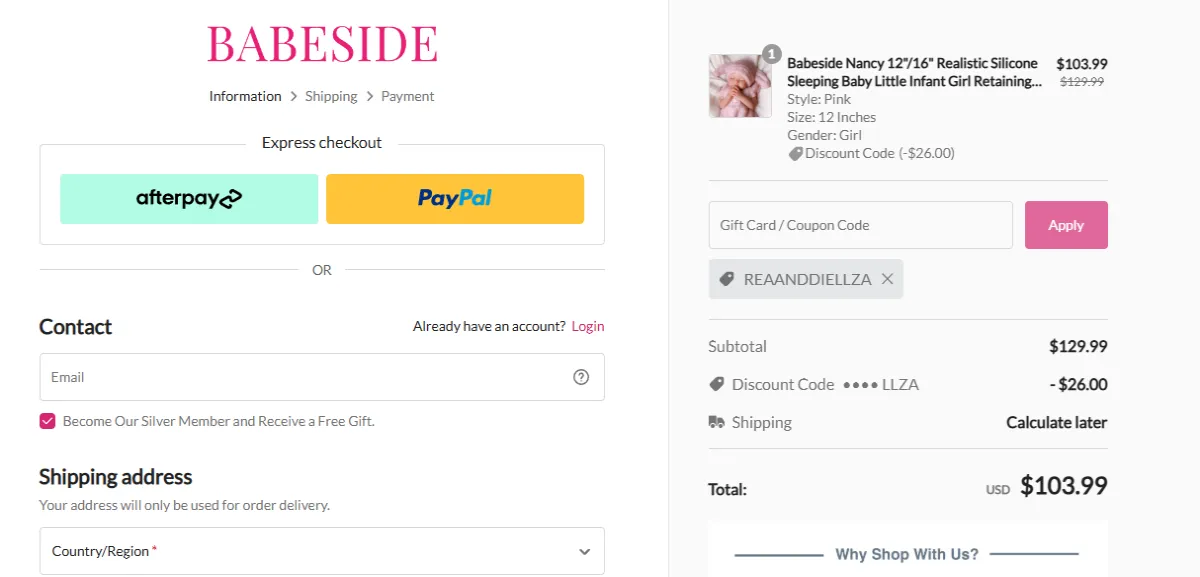
Task: Click the email help question mark icon
Action: 581,377
